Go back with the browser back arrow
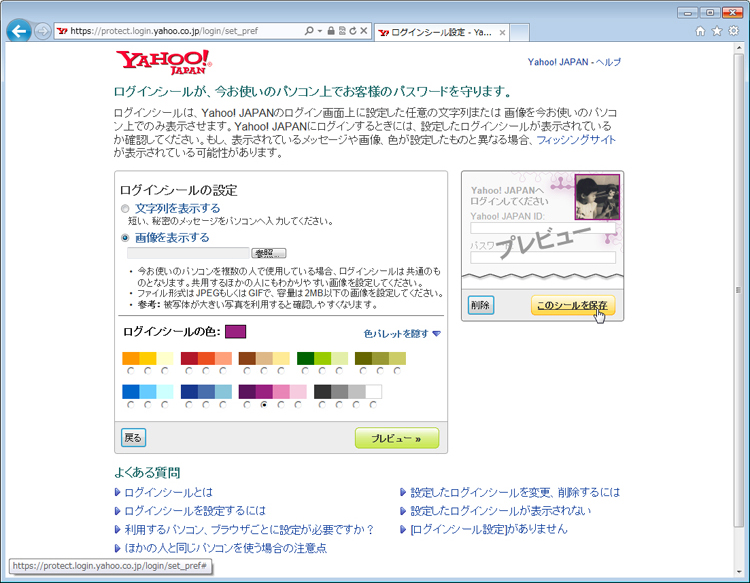This screenshot has width=750, height=583. coord(19,32)
